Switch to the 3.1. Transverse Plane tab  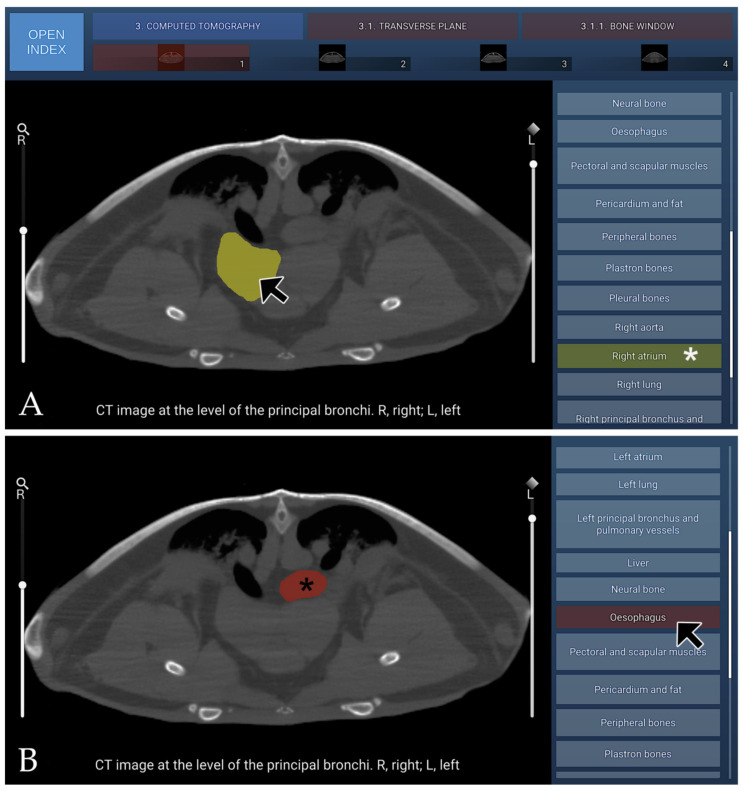[413, 26]
